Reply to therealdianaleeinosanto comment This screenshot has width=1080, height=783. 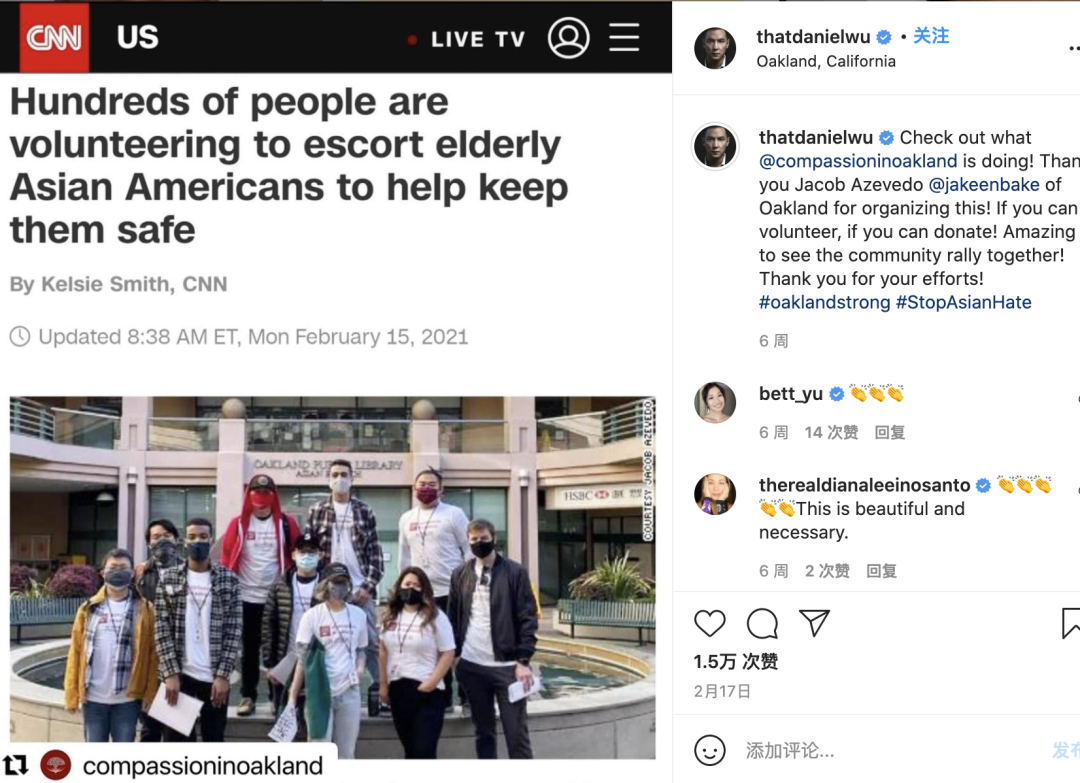881,571
